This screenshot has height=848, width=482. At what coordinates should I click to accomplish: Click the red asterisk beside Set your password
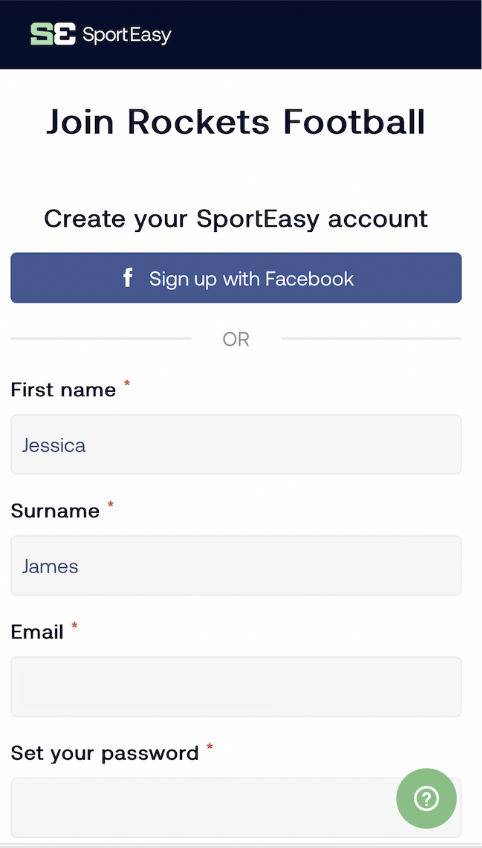pyautogui.click(x=210, y=747)
